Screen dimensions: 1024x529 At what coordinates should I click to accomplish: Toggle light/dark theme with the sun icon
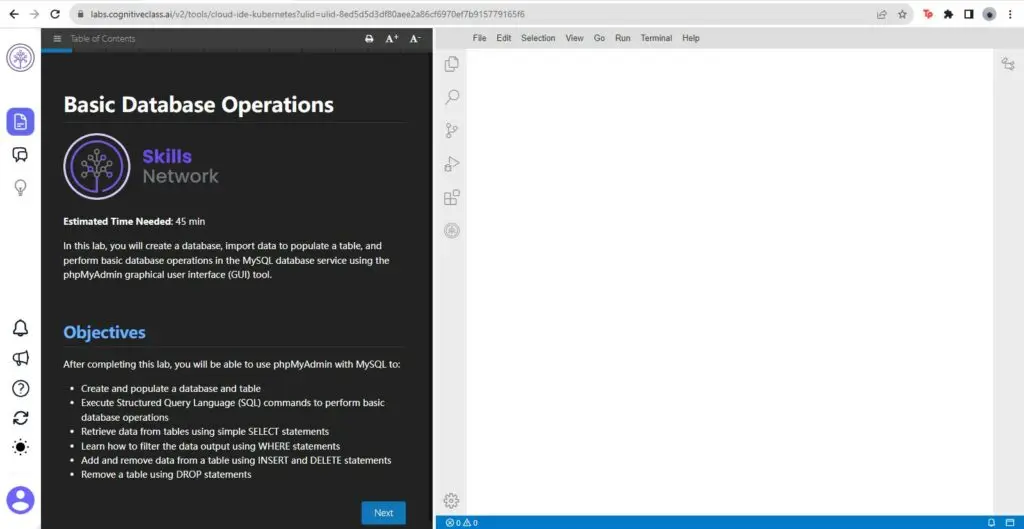tap(20, 447)
